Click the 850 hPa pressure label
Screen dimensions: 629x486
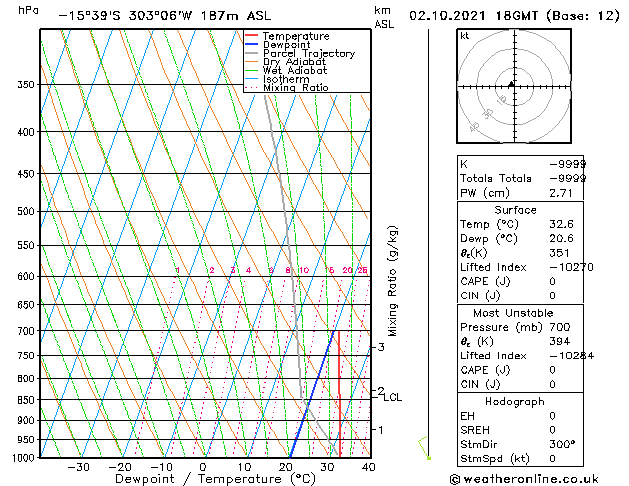coord(26,400)
